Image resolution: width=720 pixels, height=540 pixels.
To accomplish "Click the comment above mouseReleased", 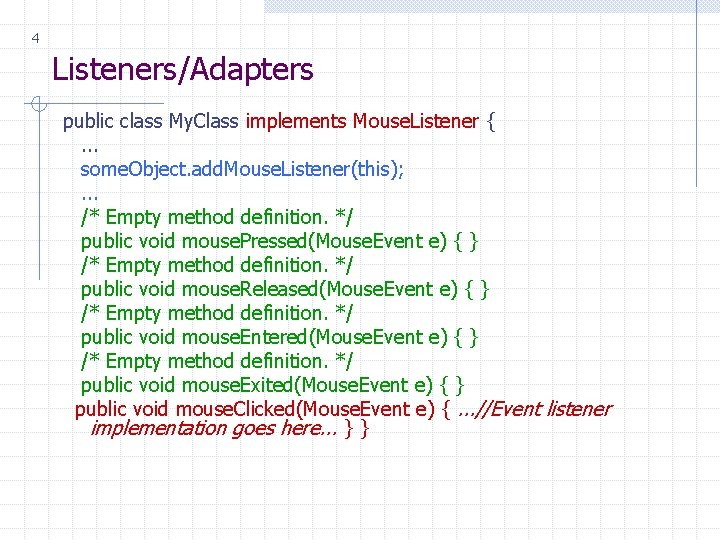I will (217, 265).
